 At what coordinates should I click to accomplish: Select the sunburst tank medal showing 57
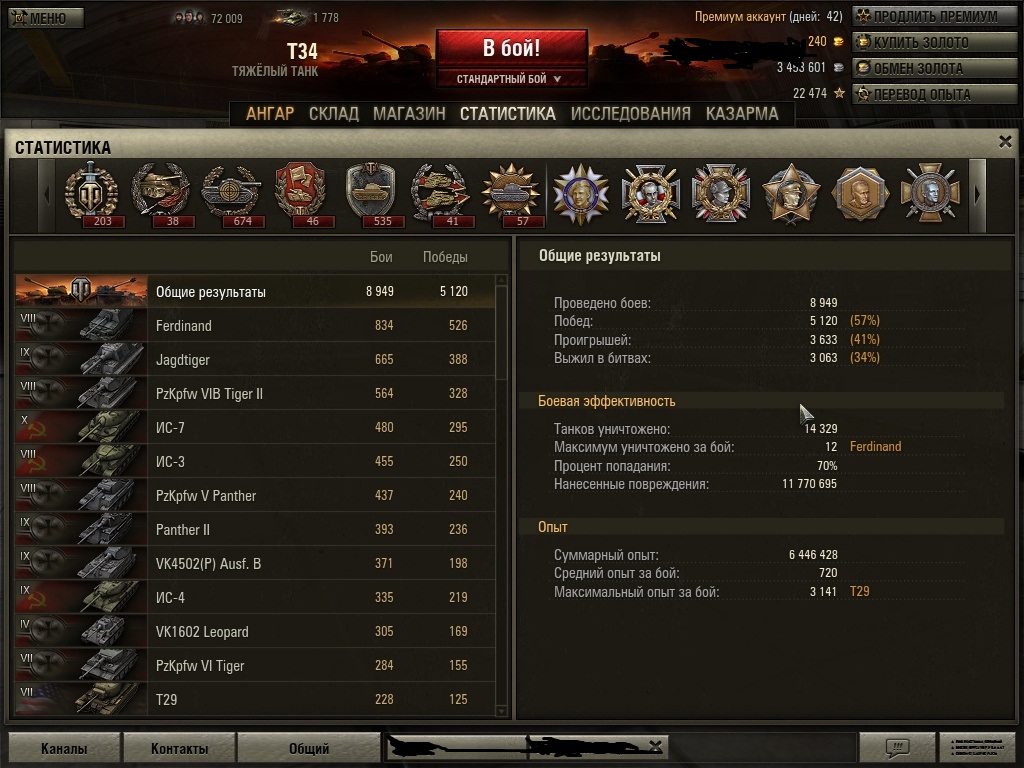point(511,193)
